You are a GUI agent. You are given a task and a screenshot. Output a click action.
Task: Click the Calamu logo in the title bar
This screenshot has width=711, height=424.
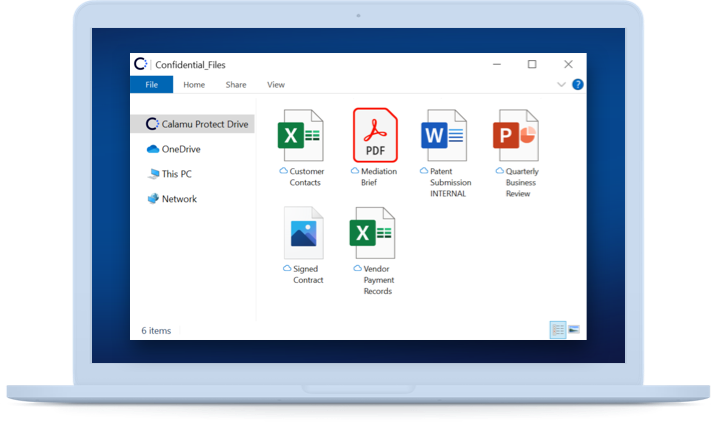(141, 64)
